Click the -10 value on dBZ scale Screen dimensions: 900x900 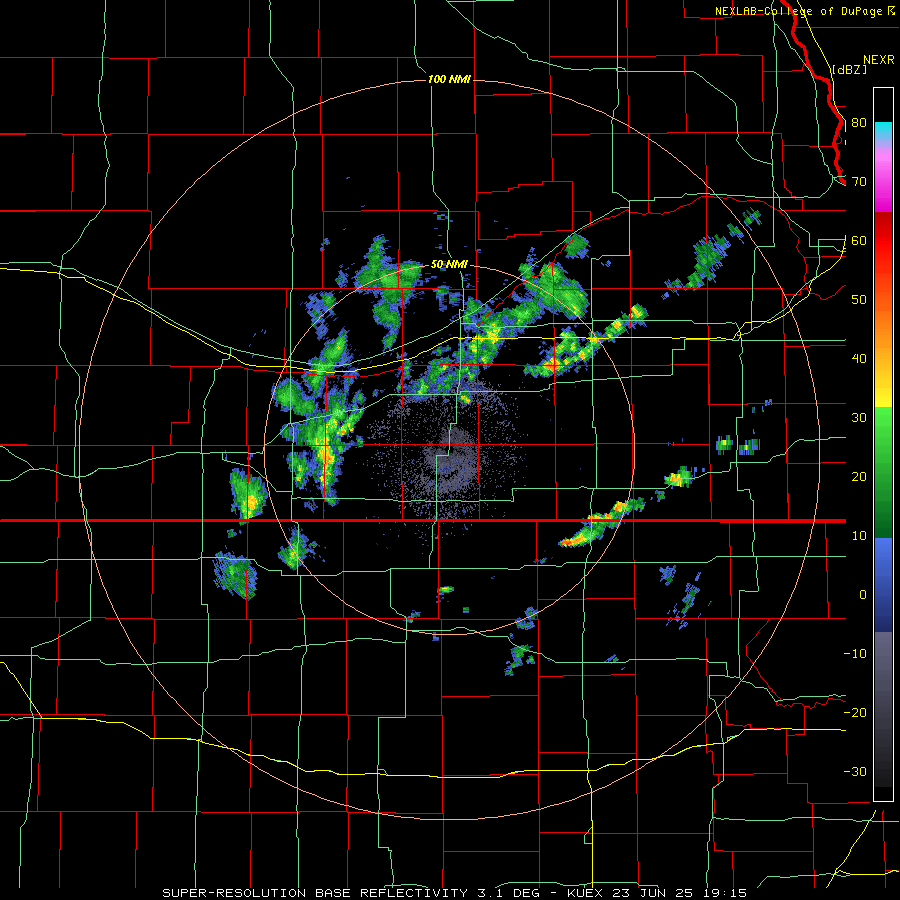pos(855,653)
